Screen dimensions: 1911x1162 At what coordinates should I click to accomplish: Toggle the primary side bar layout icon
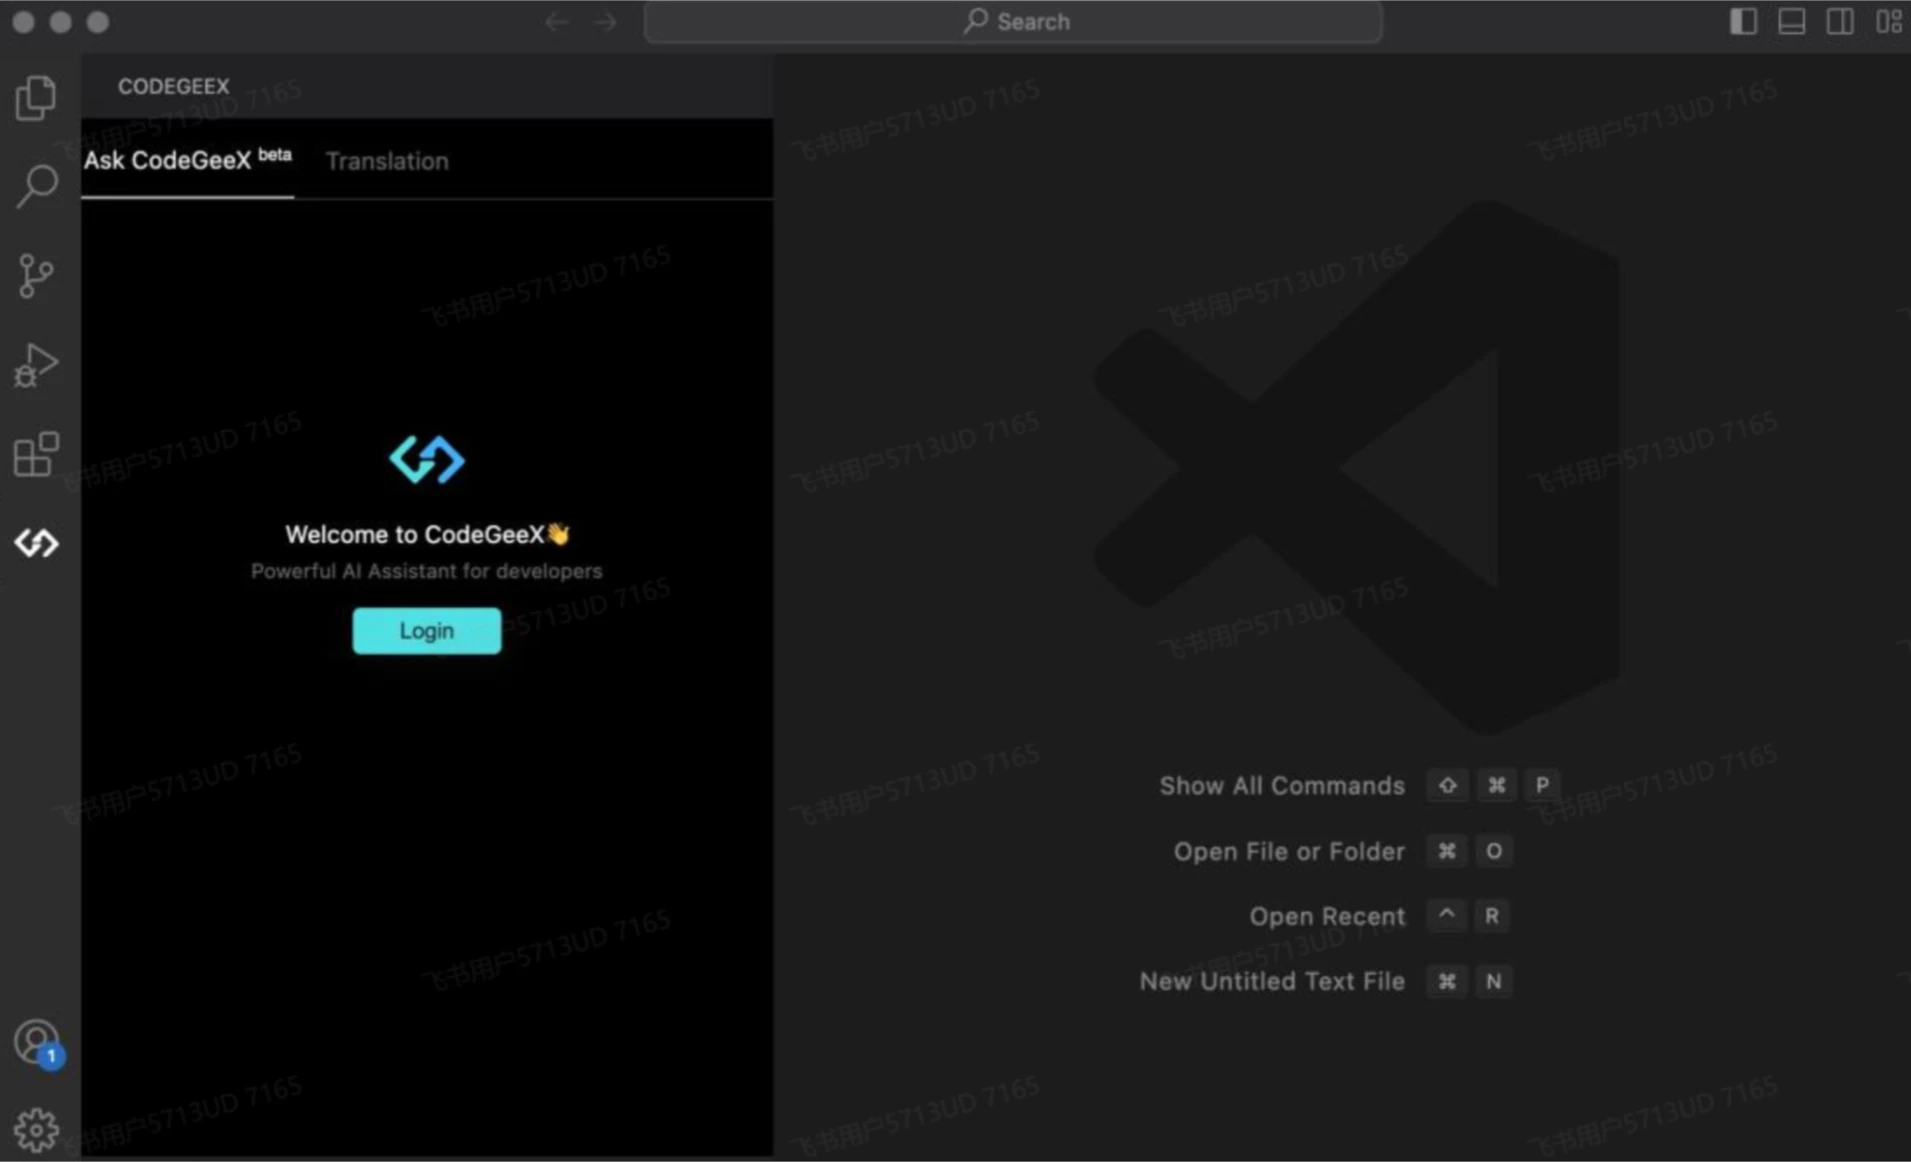click(x=1743, y=21)
